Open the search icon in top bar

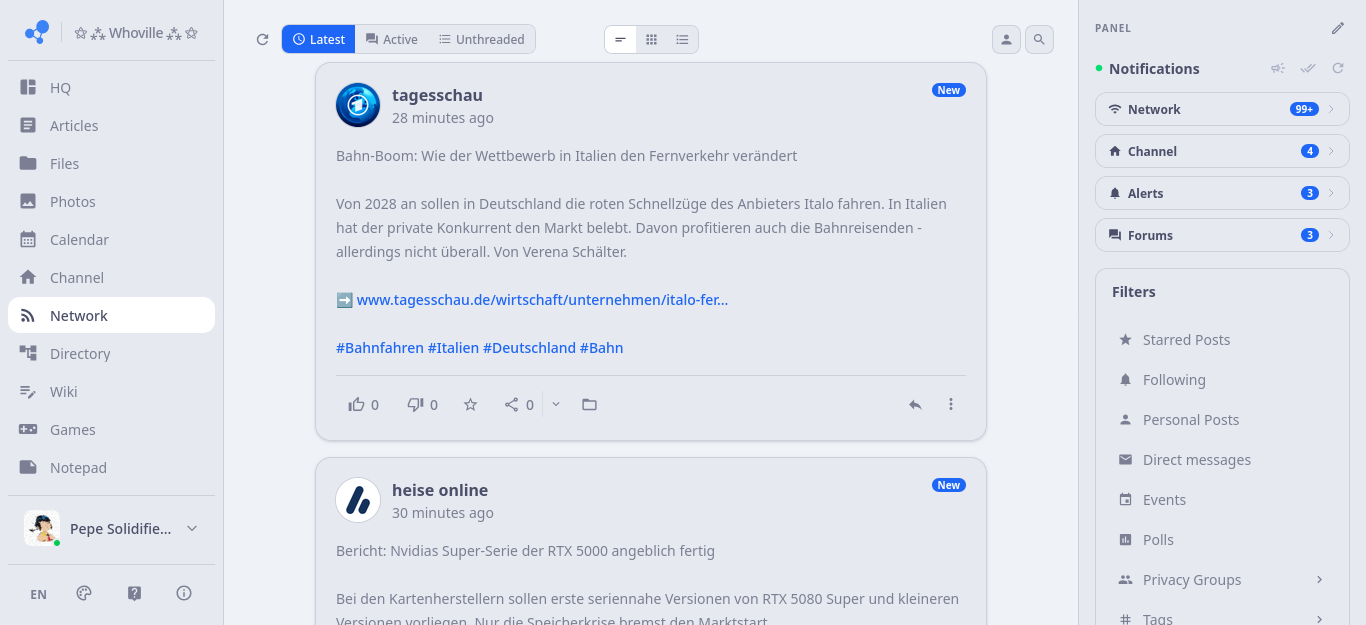click(x=1039, y=39)
